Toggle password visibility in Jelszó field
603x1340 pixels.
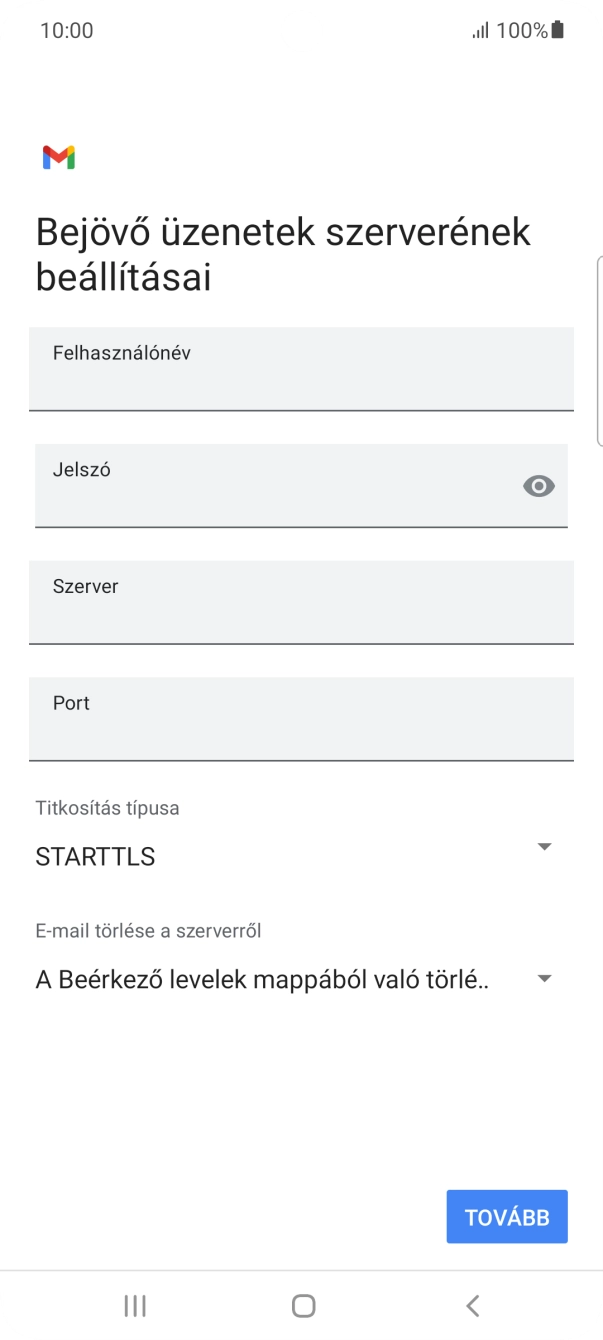[538, 485]
